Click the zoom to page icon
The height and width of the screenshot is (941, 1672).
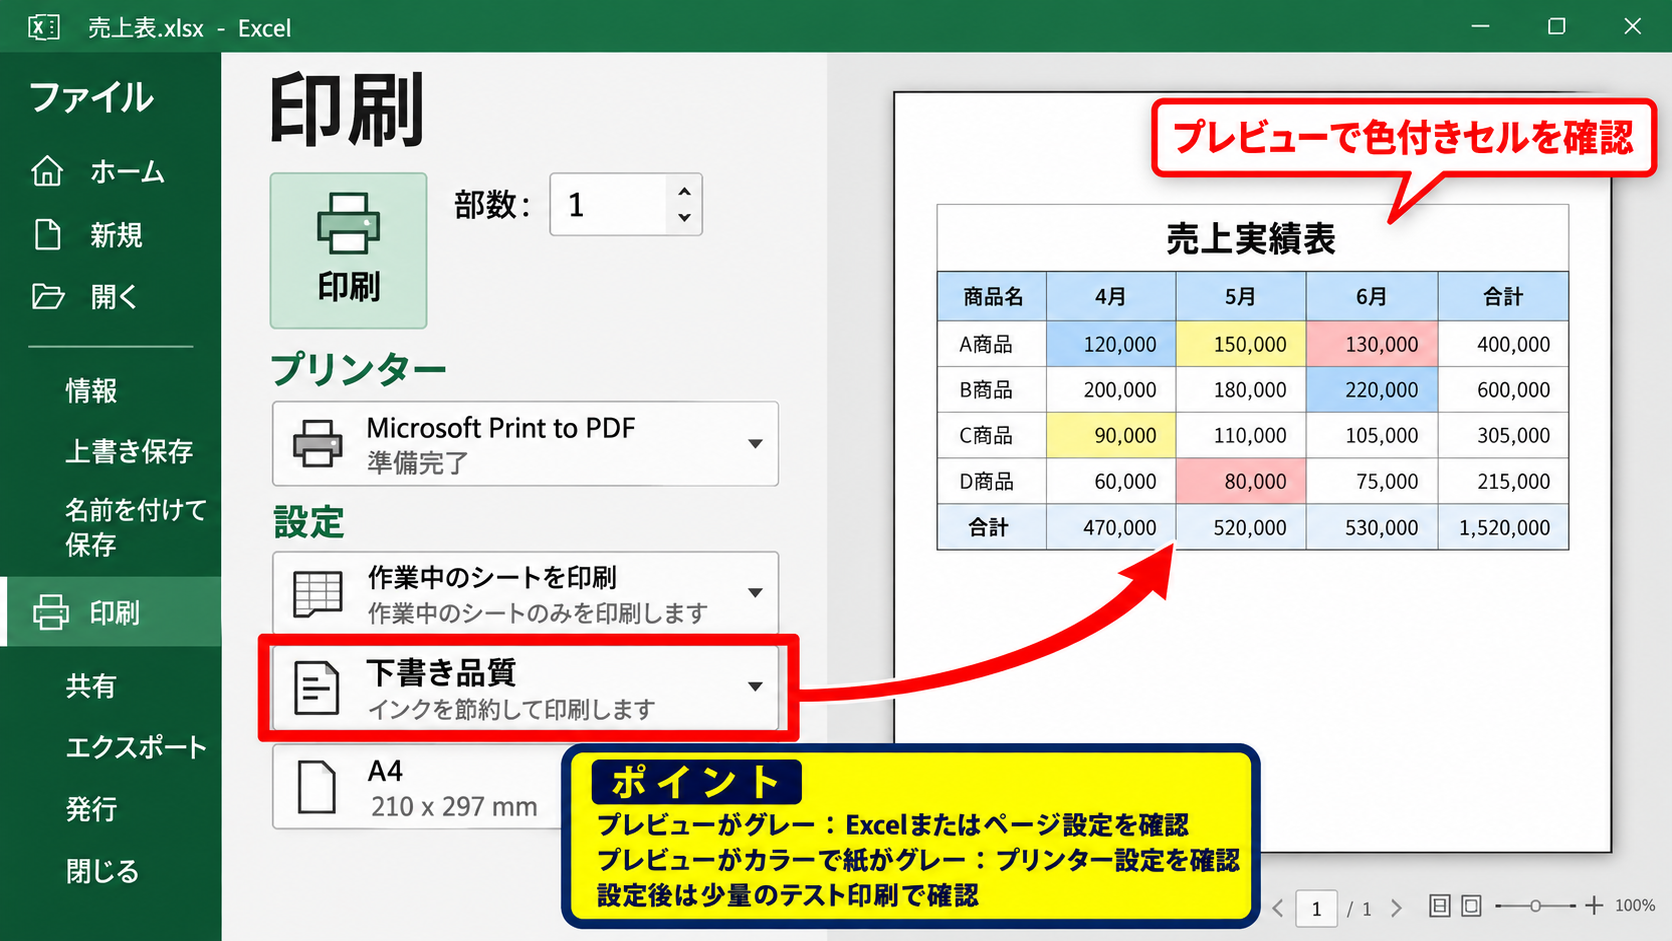(x=1471, y=906)
